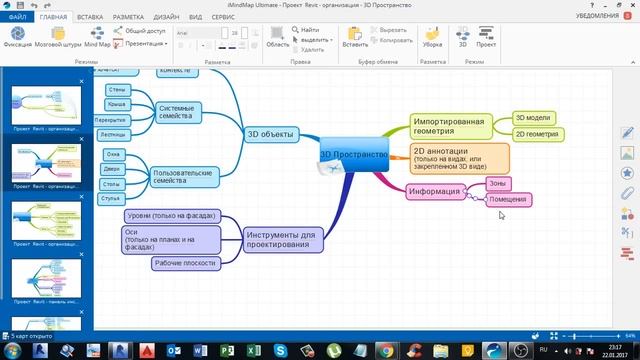
Task: Open the shapes panel icon
Action: pos(627,213)
